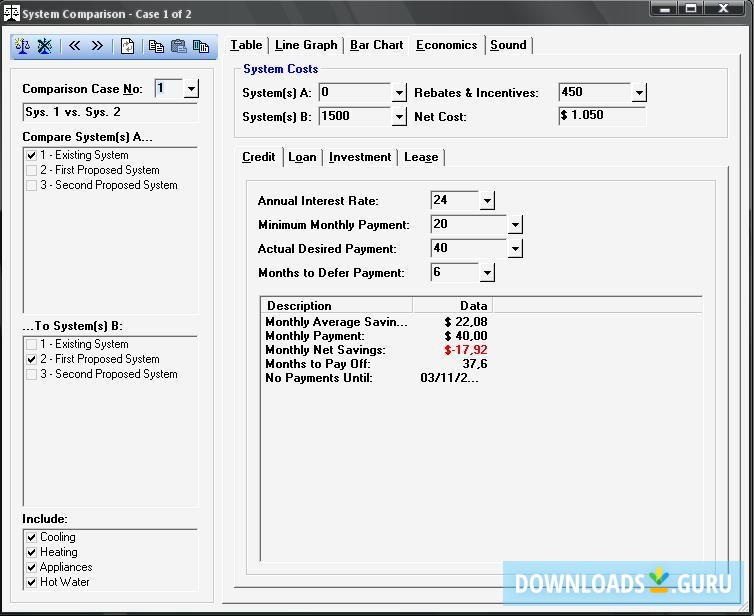The width and height of the screenshot is (754, 616).
Task: Open the Comparison Case No dropdown
Action: (x=191, y=89)
